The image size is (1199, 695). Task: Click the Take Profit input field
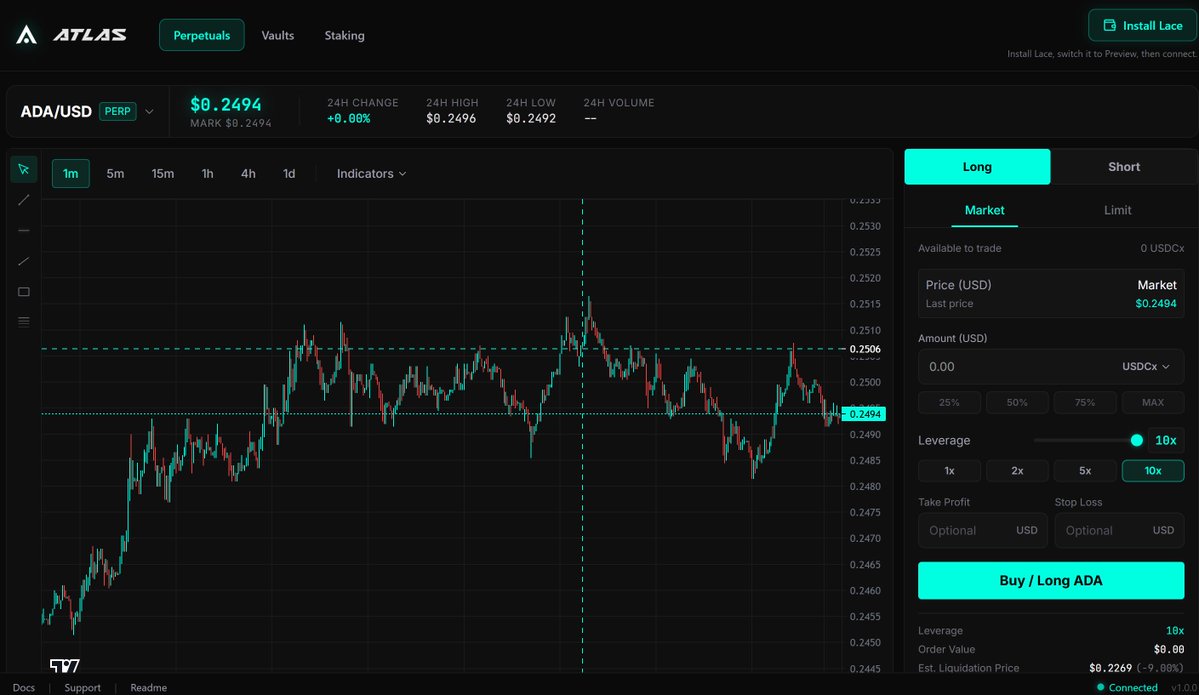point(983,531)
